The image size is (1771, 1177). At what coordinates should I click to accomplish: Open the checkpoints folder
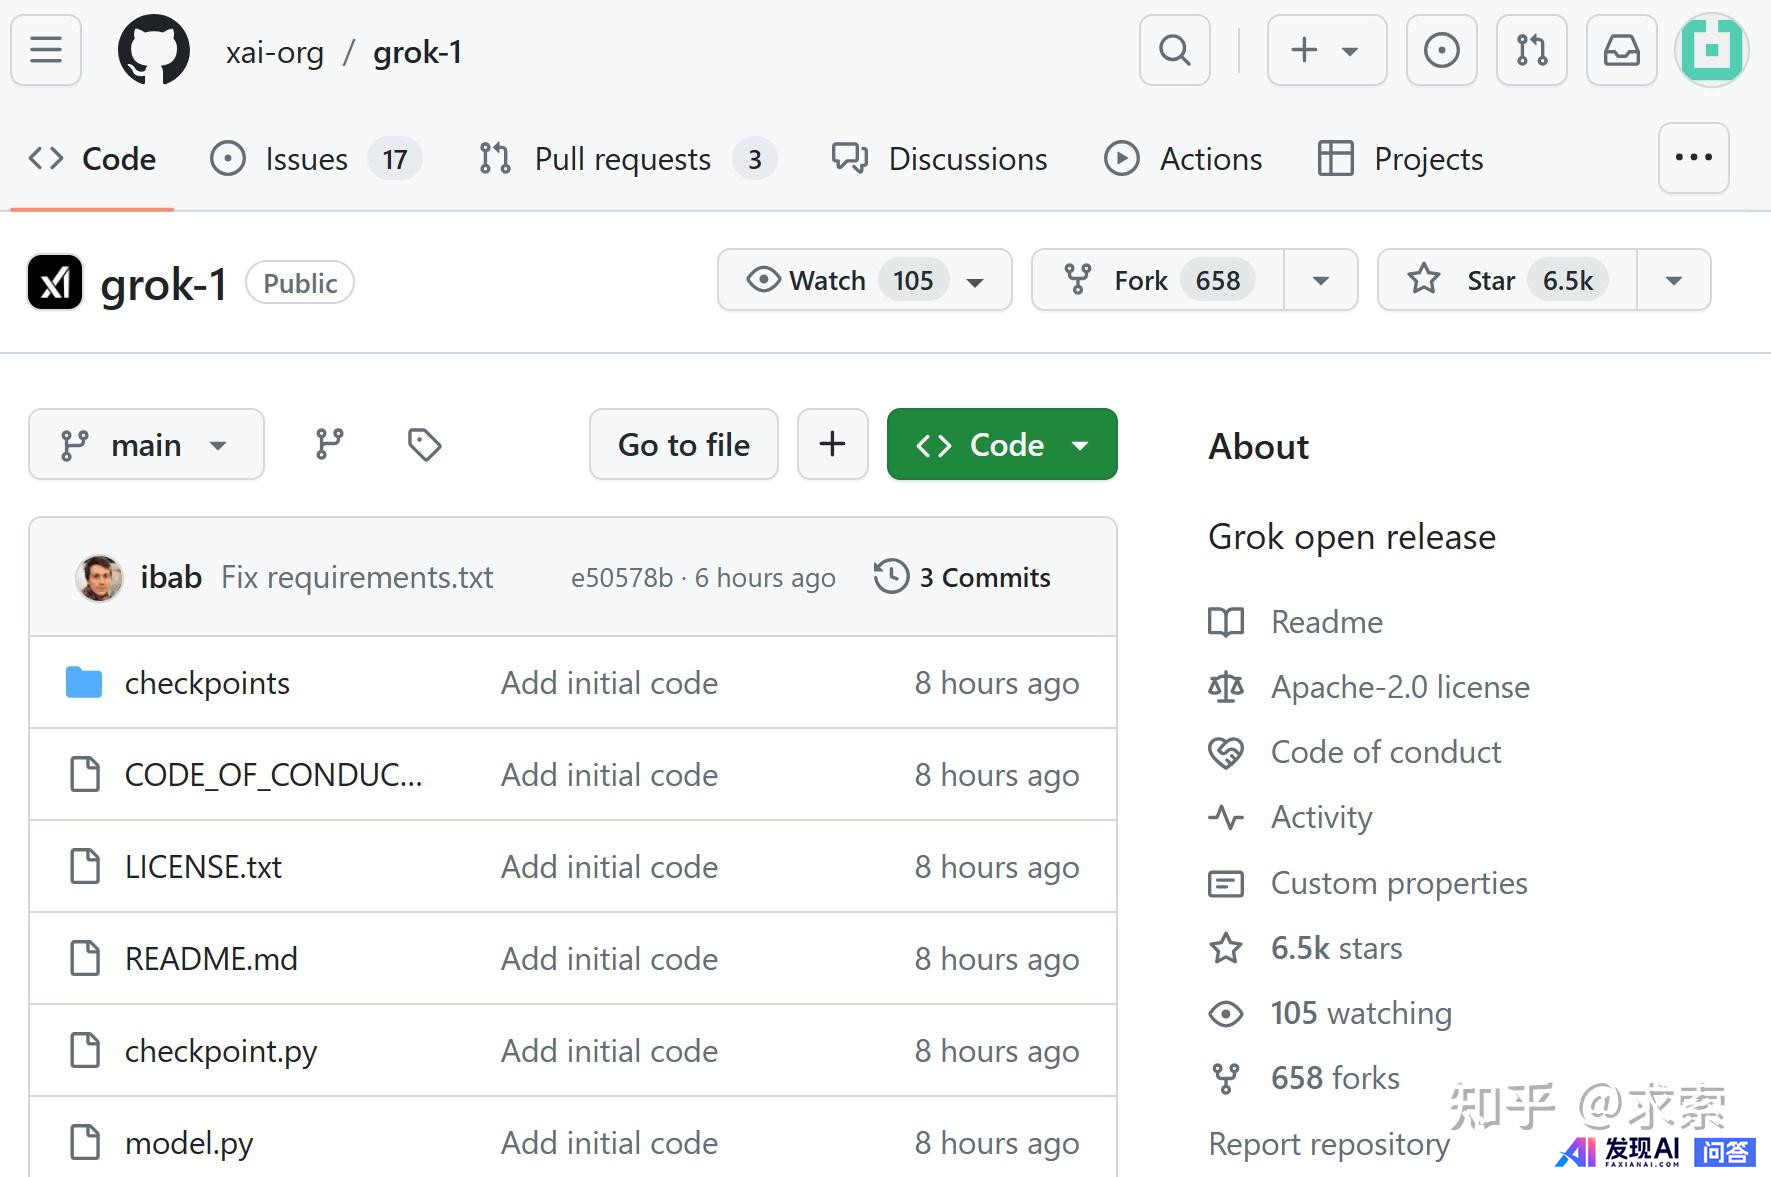207,683
